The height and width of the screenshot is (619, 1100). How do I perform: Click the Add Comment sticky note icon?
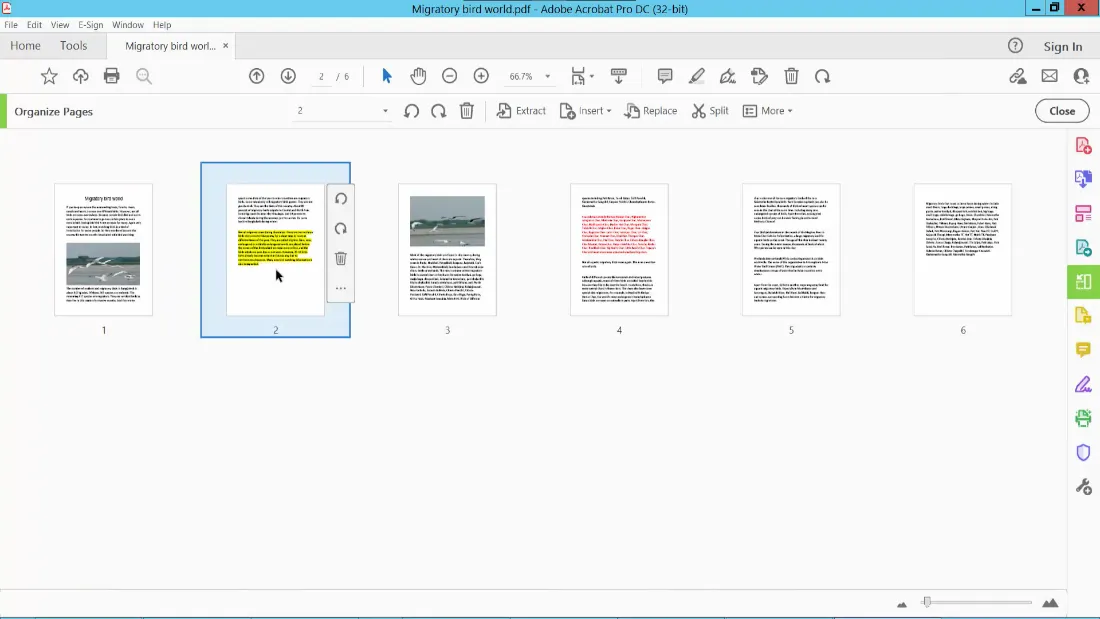click(665, 76)
